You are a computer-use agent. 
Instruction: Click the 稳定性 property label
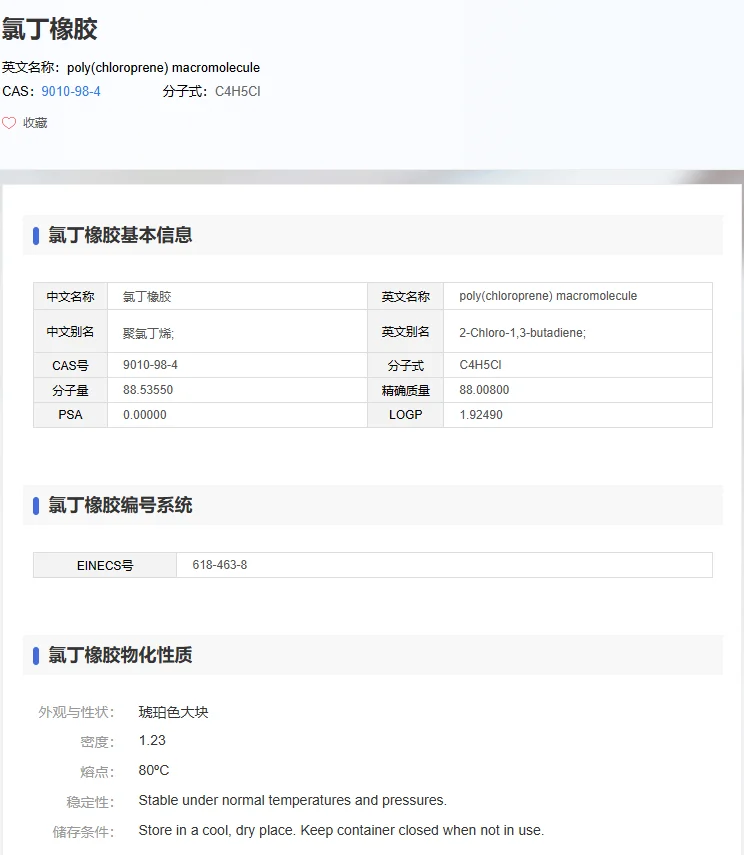[x=90, y=802]
